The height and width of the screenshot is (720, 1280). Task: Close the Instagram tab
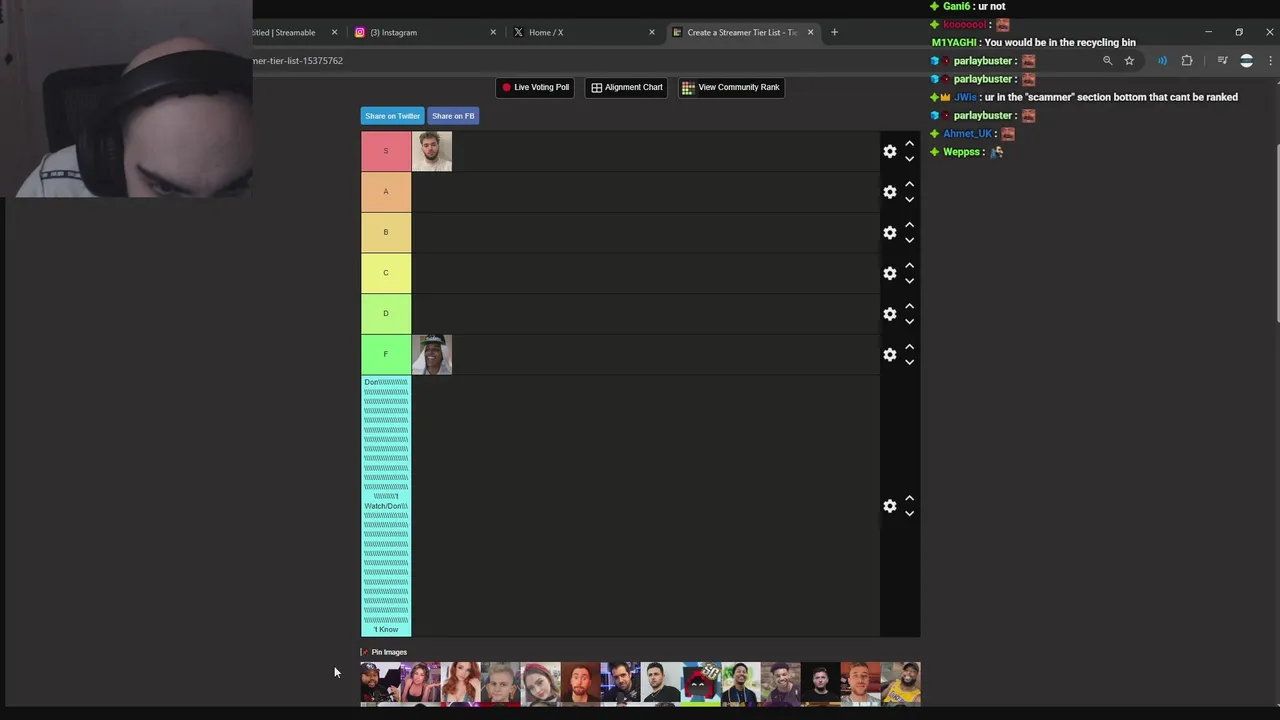pyautogui.click(x=493, y=32)
